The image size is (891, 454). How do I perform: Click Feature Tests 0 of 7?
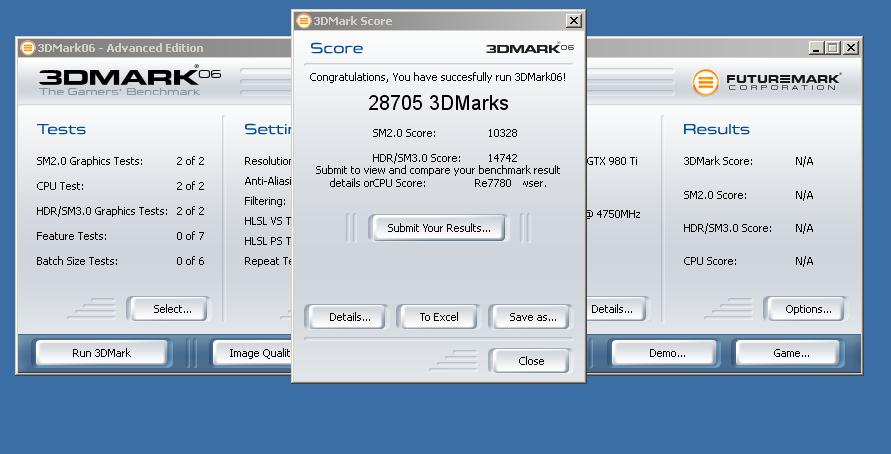point(120,236)
